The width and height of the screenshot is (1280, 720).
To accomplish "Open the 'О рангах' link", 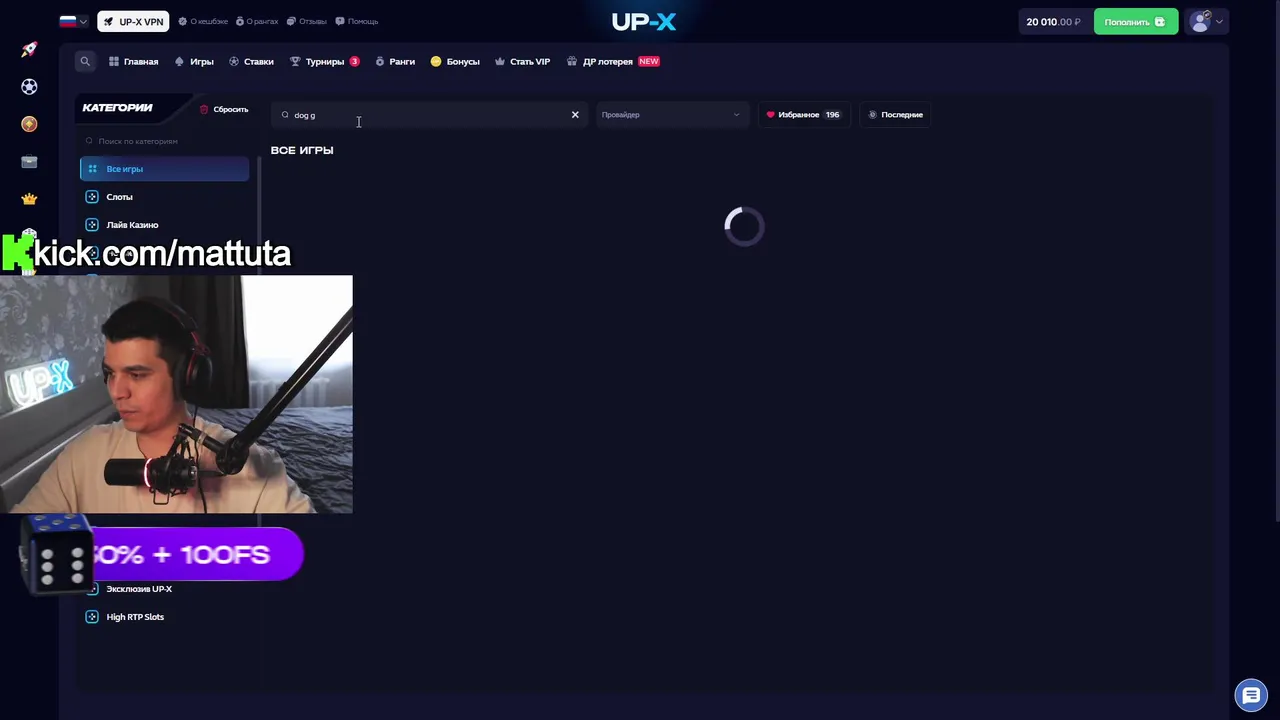I will point(257,21).
